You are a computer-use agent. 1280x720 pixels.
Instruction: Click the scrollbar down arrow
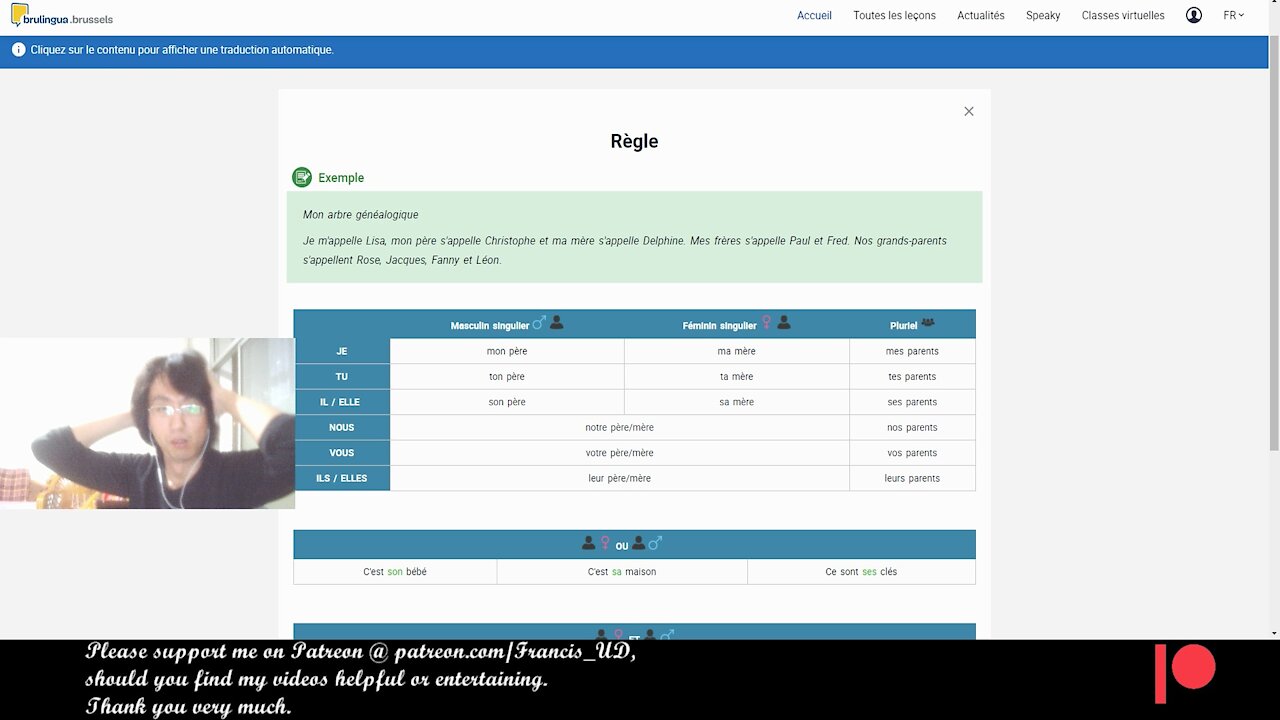(x=1273, y=633)
